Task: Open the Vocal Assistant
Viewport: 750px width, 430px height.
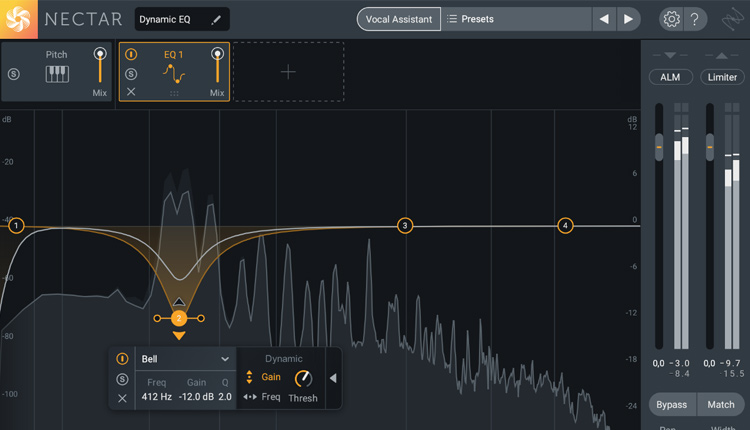Action: point(397,19)
